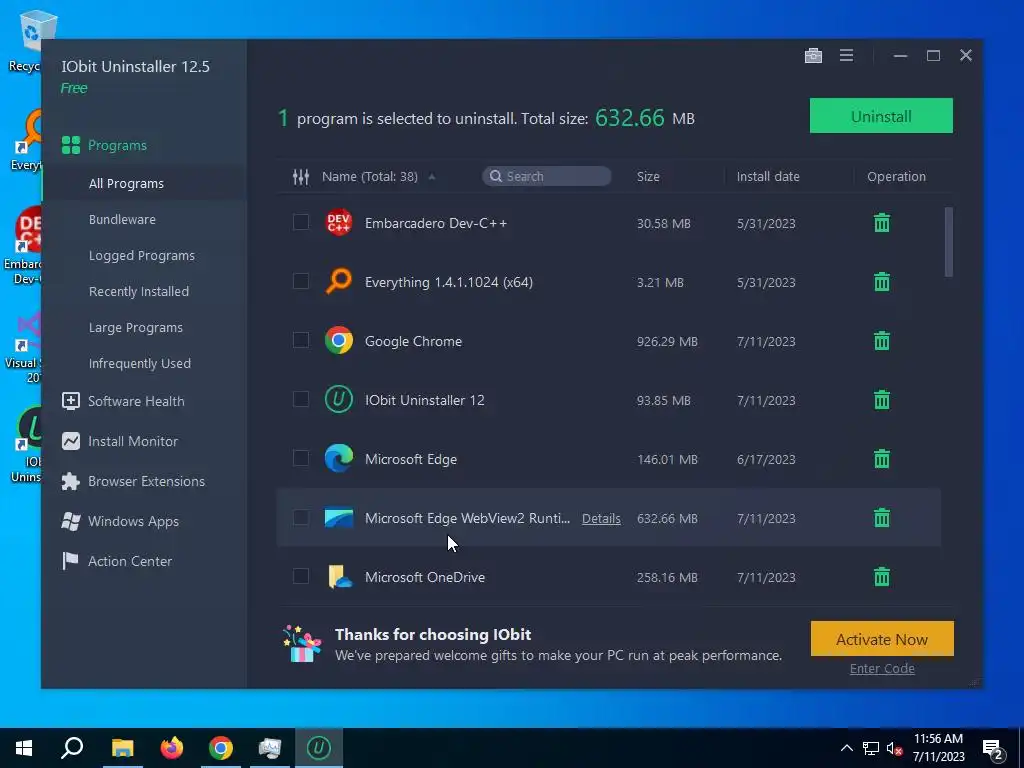This screenshot has height=768, width=1024.
Task: Open the toolbox briefcase icon in title bar
Action: coord(813,56)
